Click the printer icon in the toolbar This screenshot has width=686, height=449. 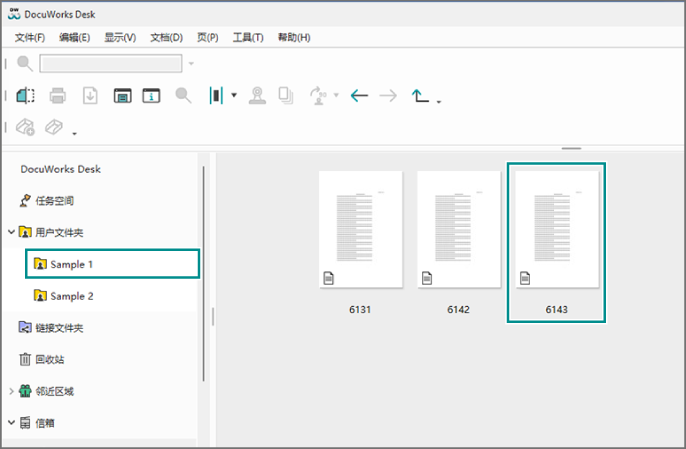58,96
